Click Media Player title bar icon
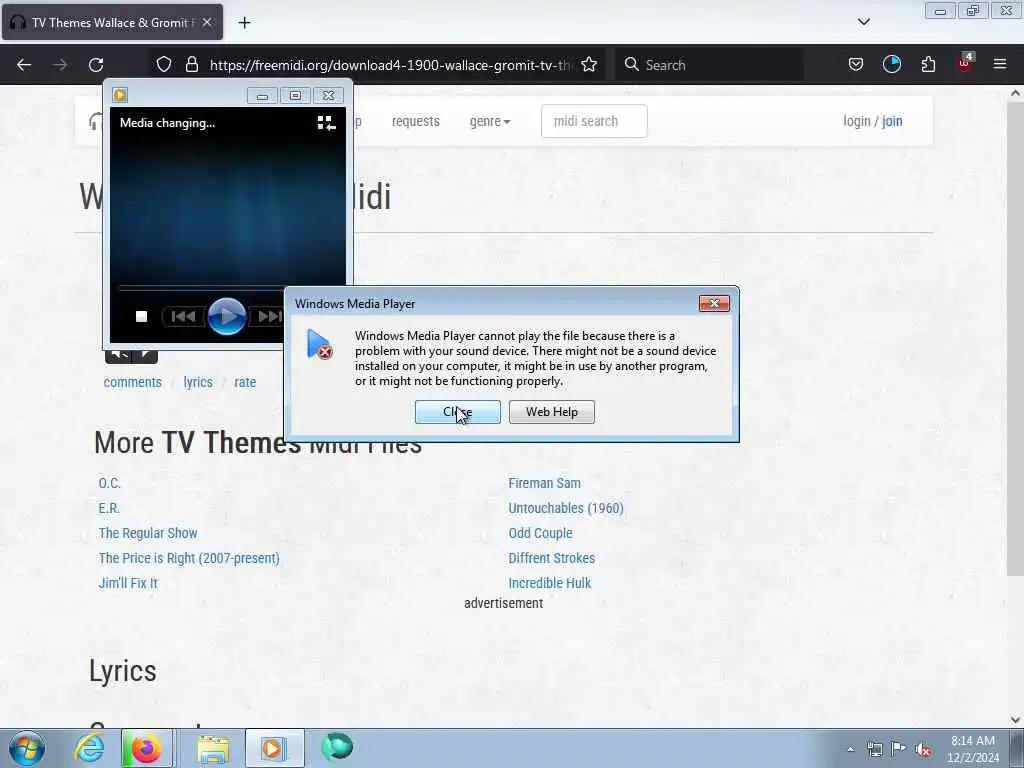This screenshot has height=768, width=1024. click(x=120, y=95)
